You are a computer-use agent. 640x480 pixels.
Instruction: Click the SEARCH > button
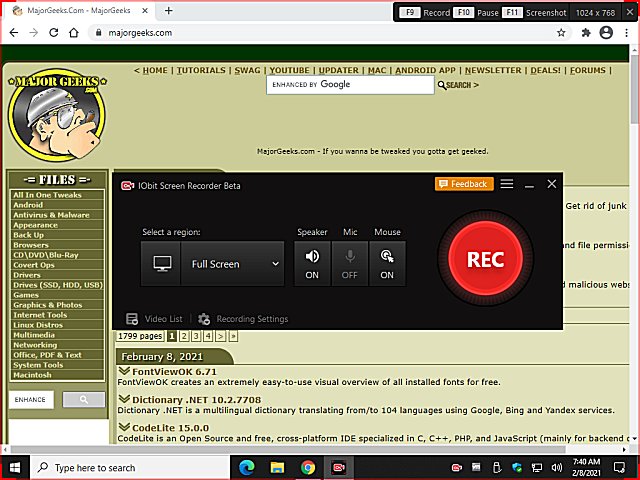(458, 85)
